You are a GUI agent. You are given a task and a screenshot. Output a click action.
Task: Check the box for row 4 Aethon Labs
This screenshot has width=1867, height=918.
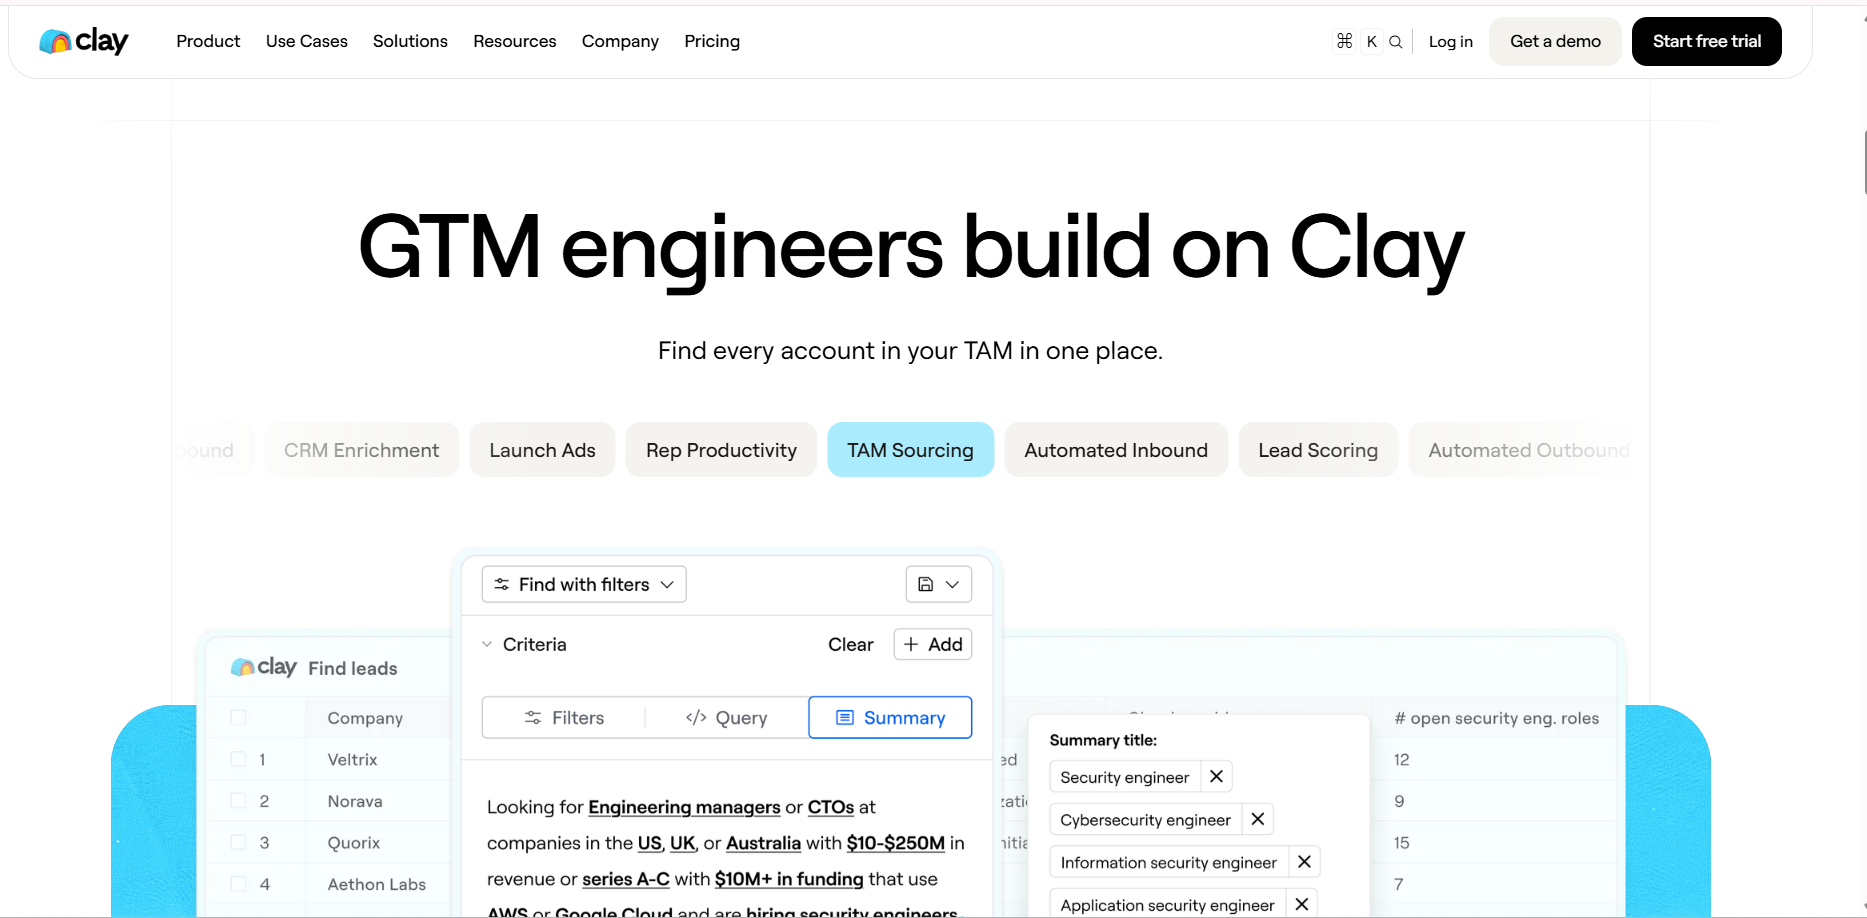(238, 883)
